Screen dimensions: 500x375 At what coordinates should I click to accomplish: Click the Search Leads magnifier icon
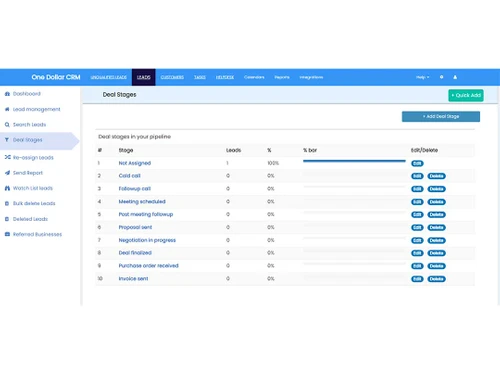7,125
